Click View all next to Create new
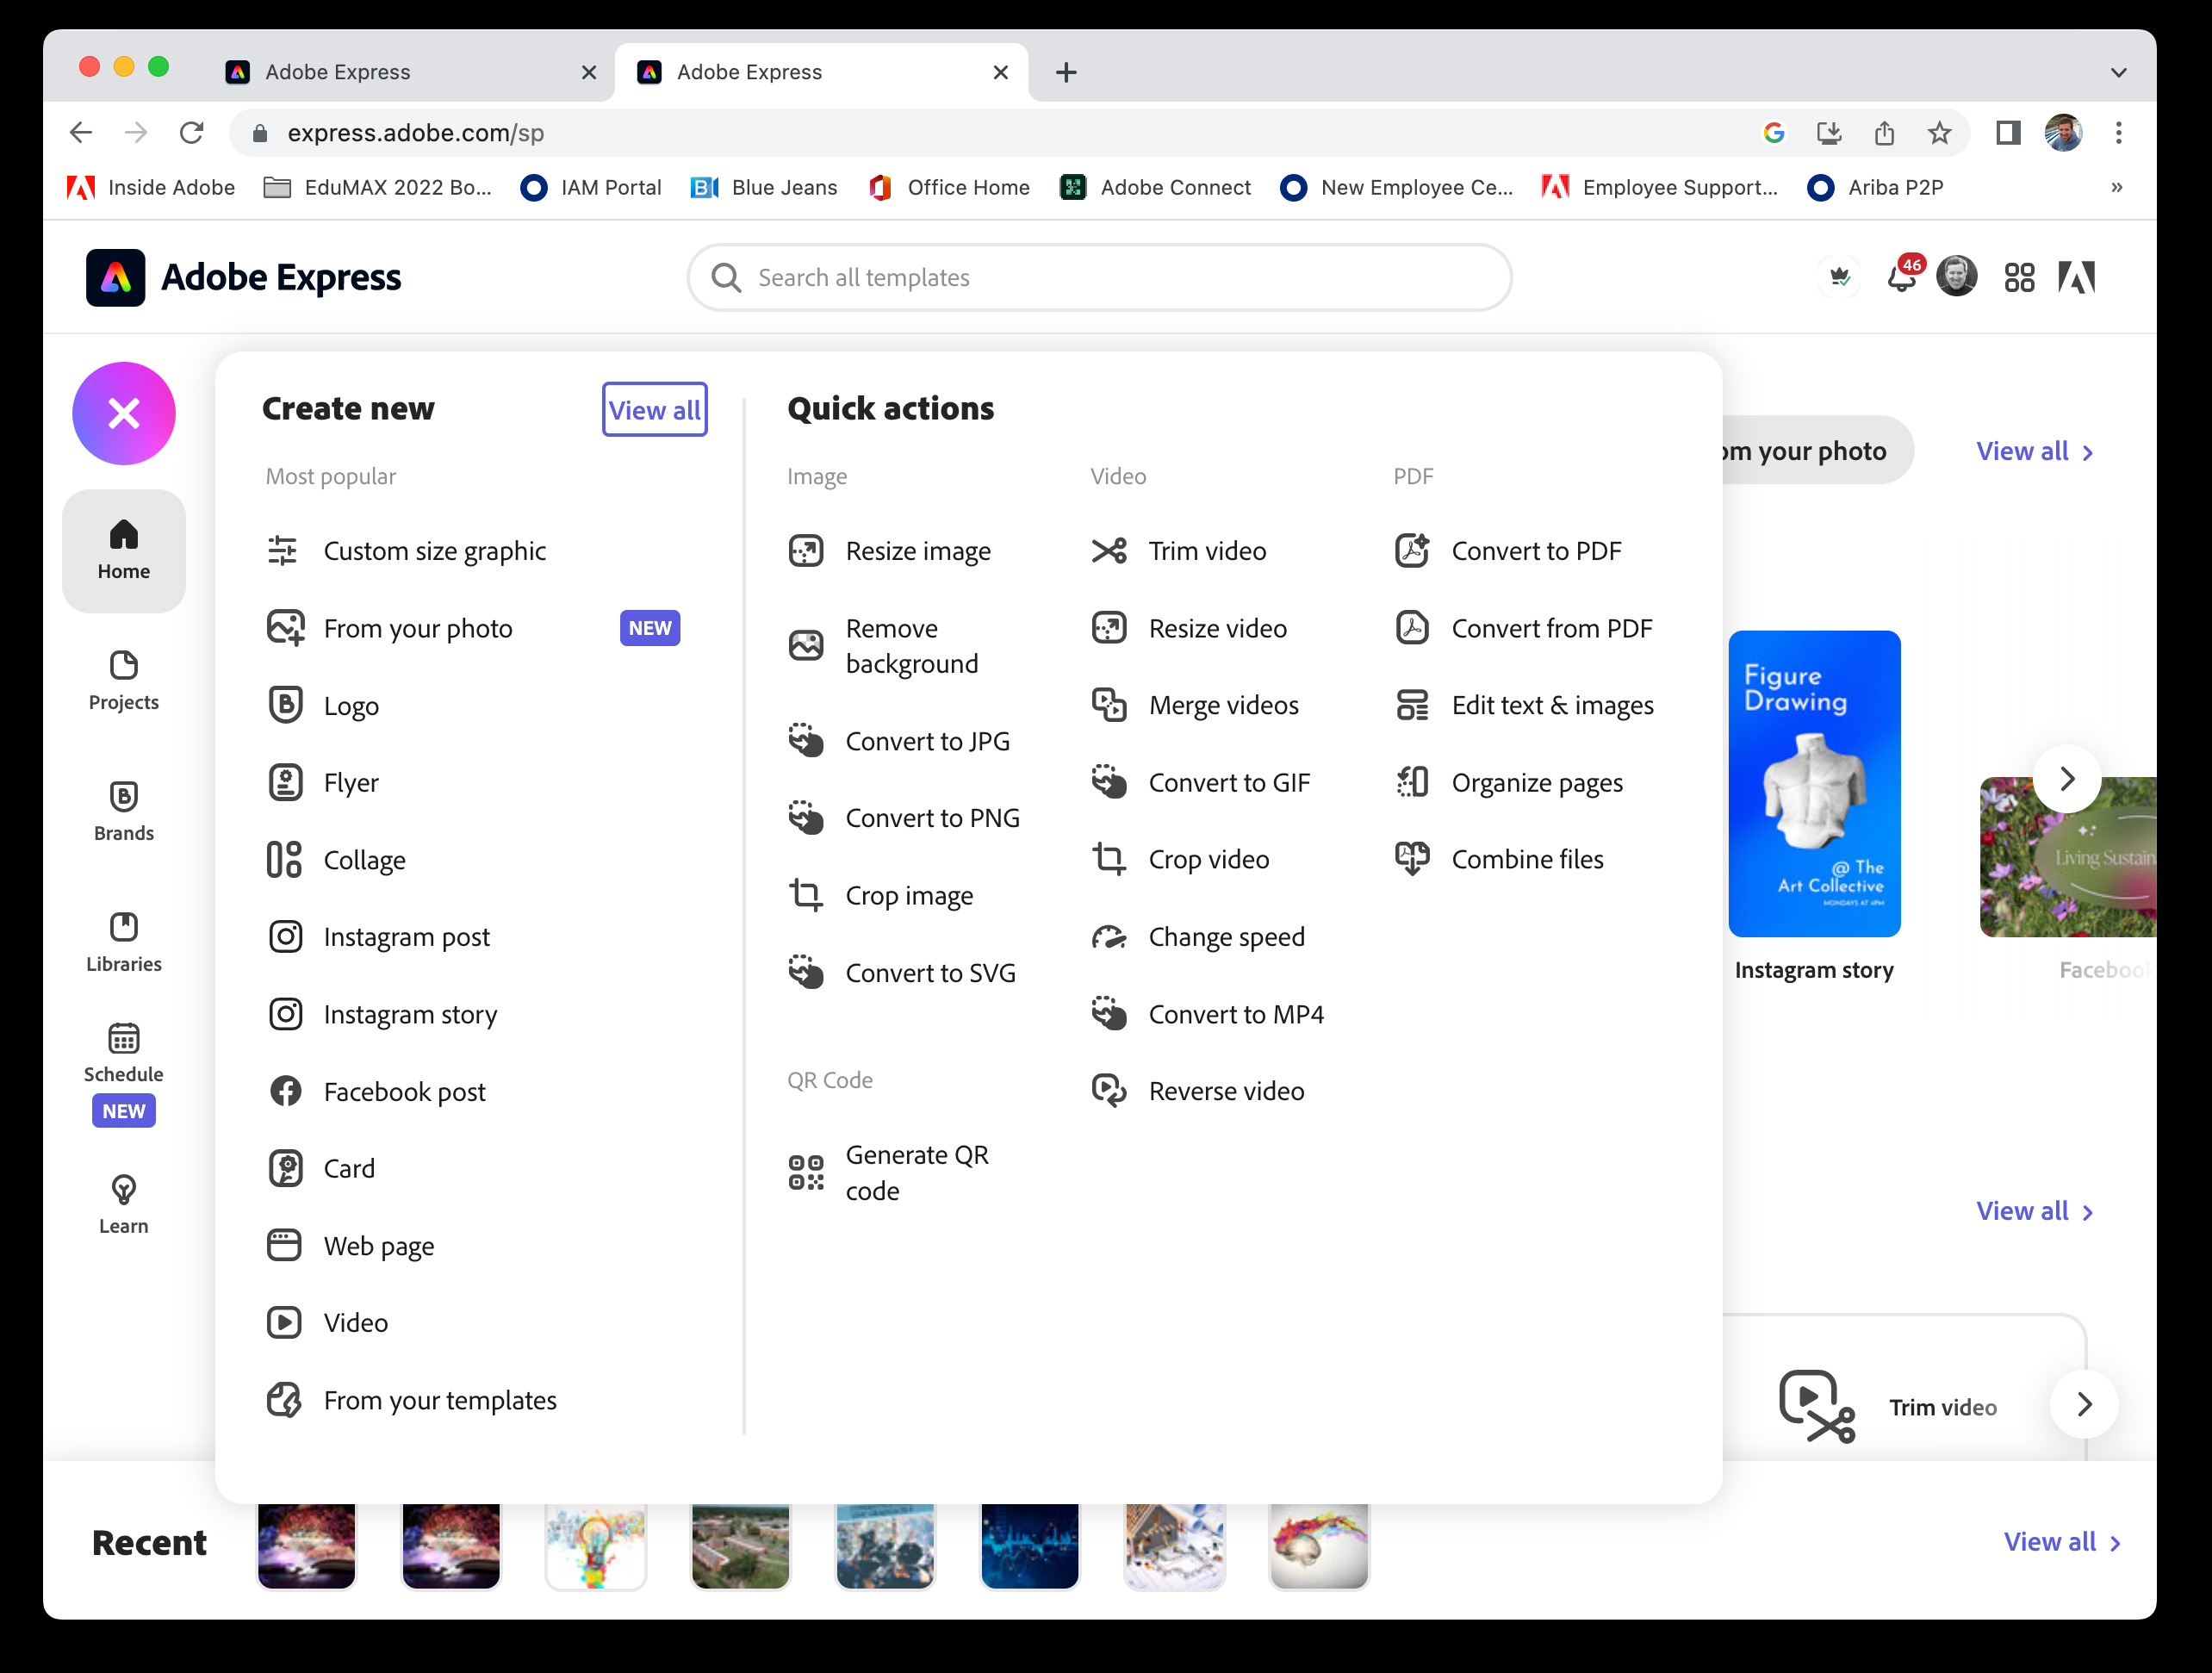 (654, 410)
